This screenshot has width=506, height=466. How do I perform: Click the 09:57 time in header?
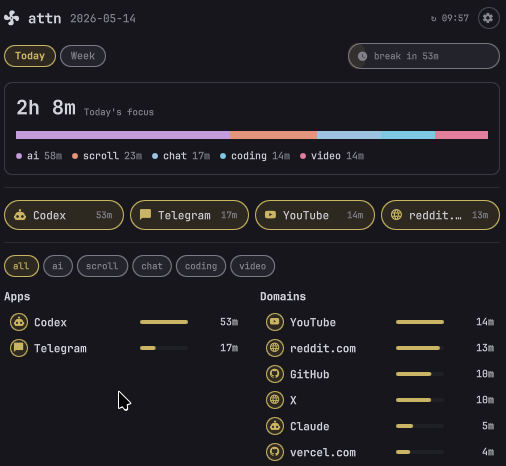tap(455, 18)
